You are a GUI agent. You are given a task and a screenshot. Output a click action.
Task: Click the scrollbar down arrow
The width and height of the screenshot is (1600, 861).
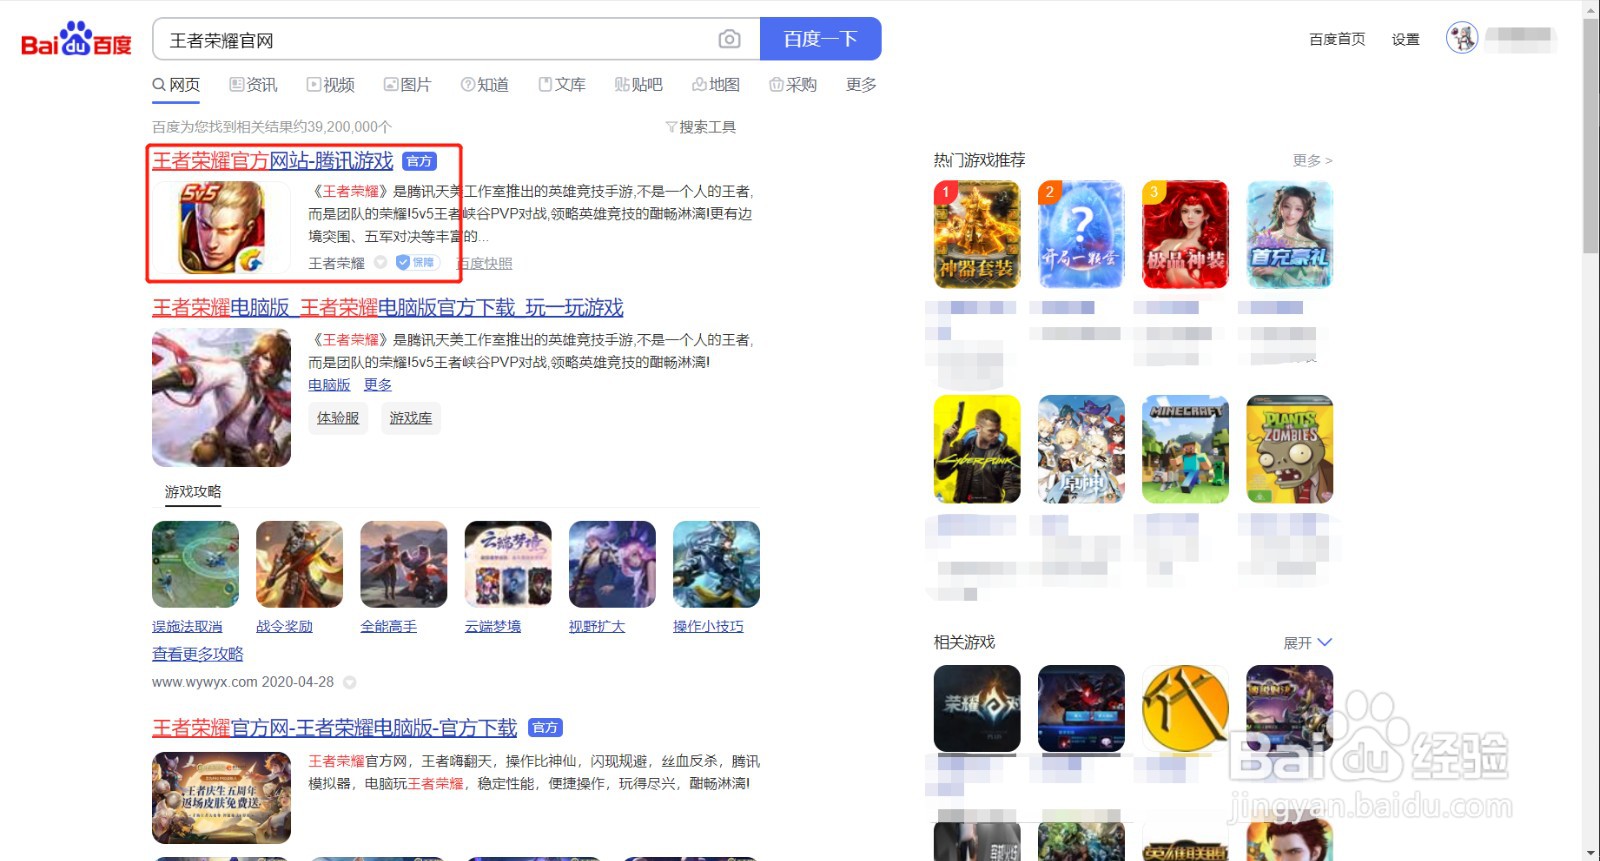[1591, 853]
